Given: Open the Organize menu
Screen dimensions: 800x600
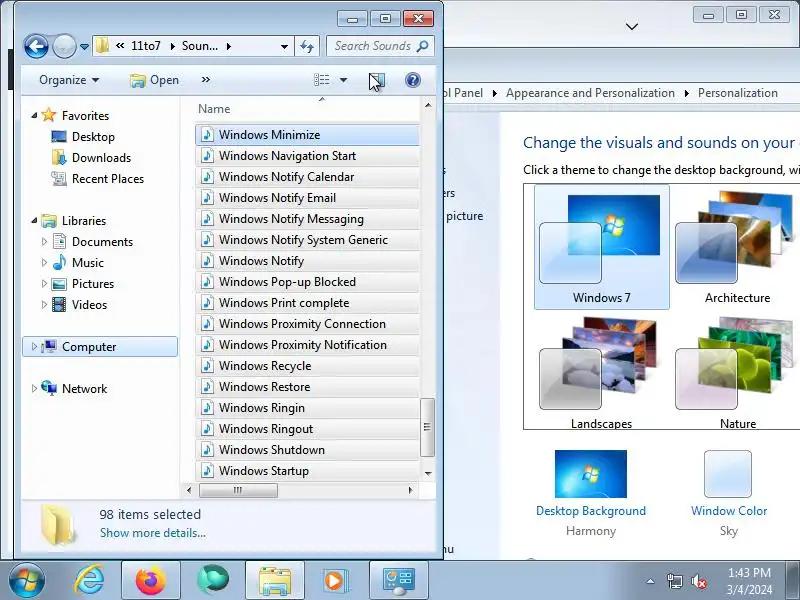Looking at the screenshot, I should tap(69, 80).
